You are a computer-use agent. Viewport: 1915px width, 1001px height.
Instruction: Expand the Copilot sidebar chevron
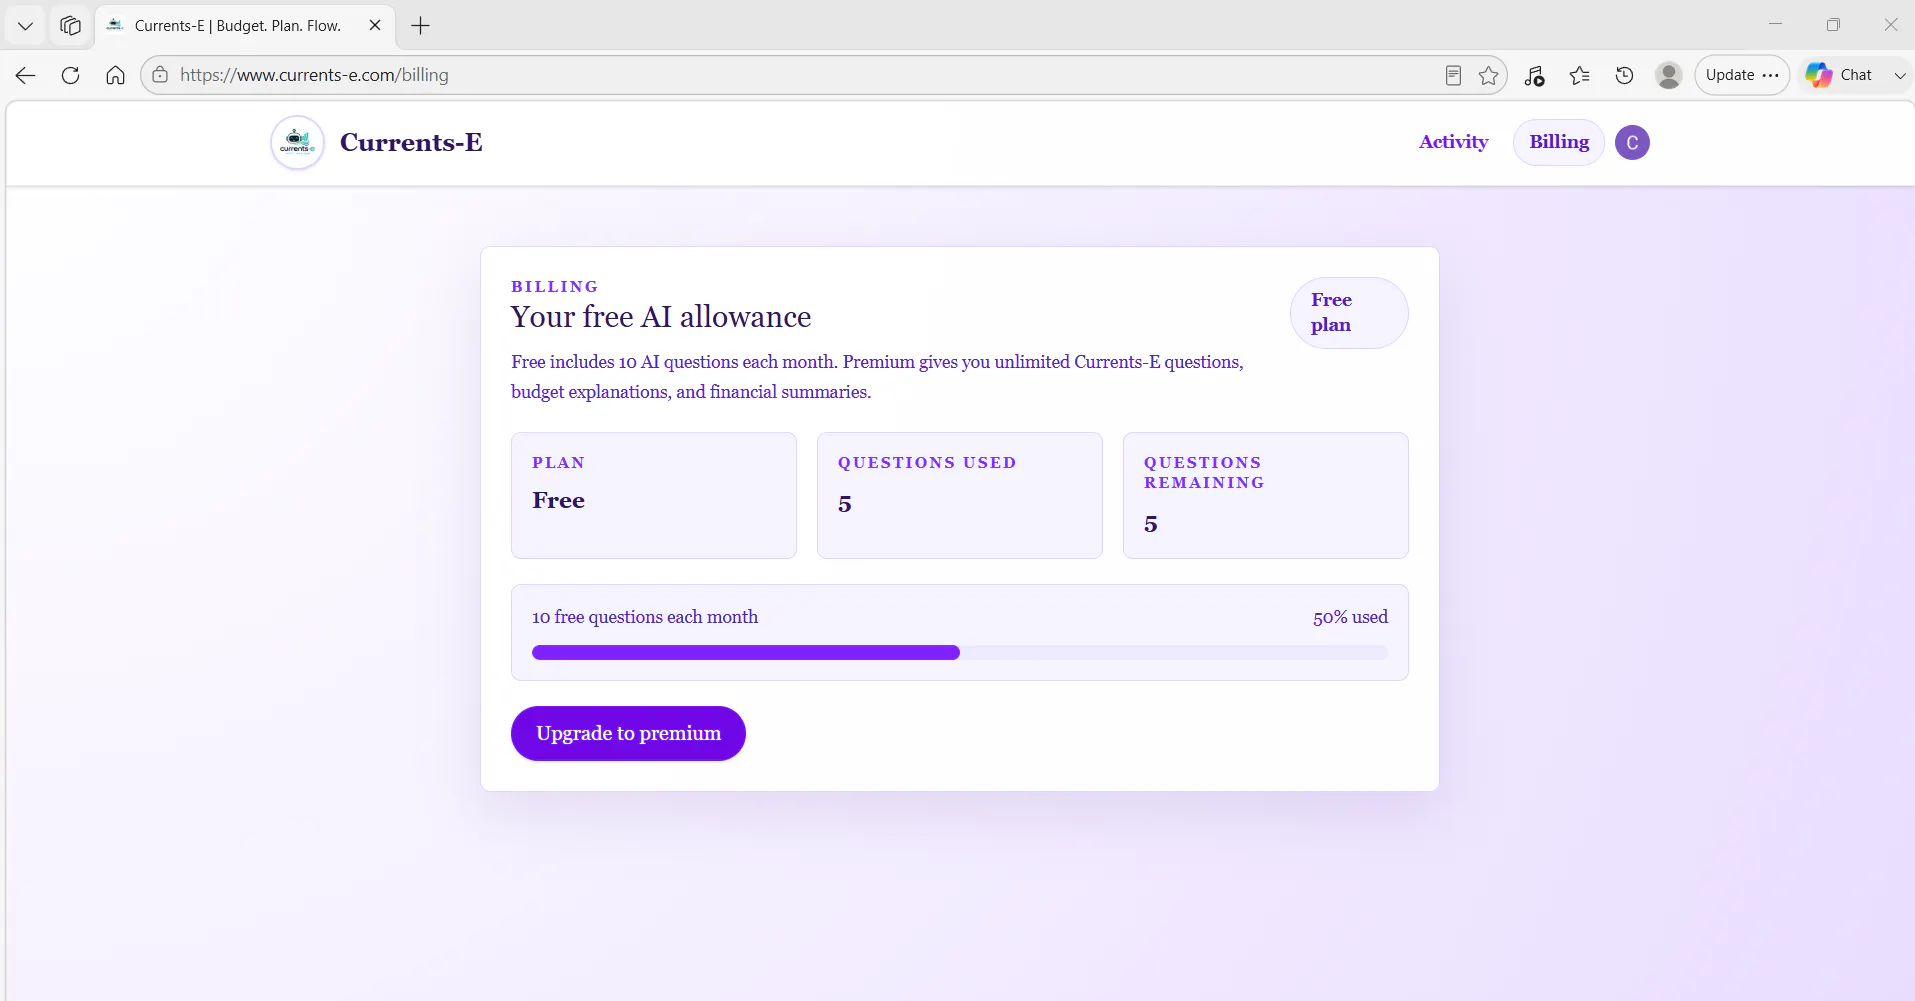[x=1899, y=75]
